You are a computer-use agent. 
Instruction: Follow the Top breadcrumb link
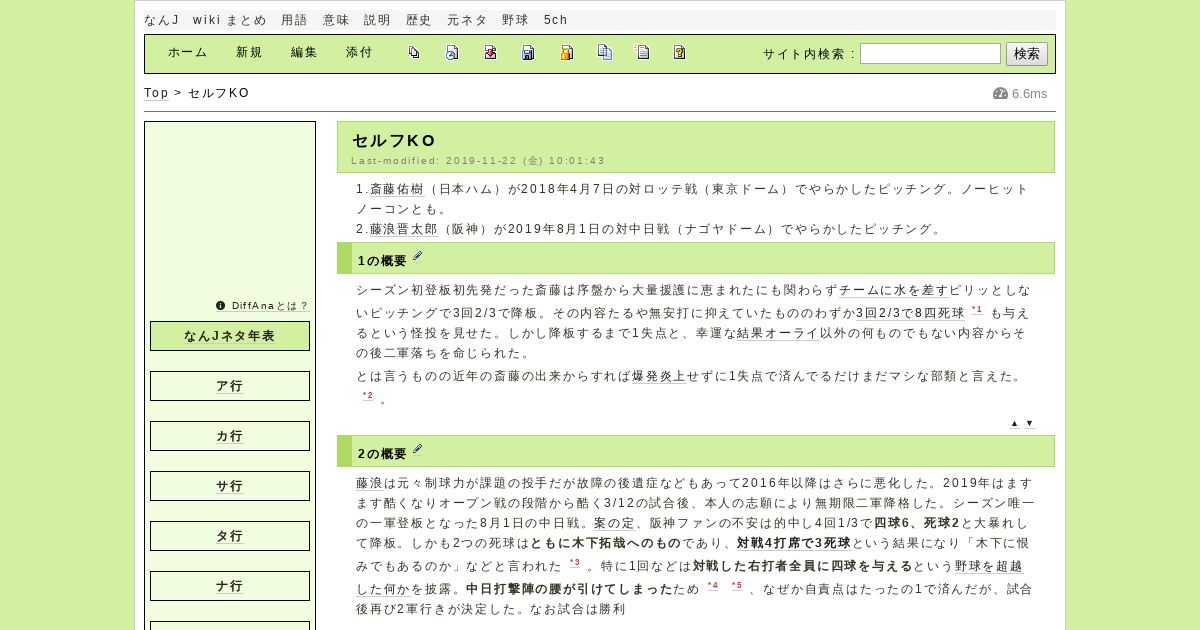(156, 93)
